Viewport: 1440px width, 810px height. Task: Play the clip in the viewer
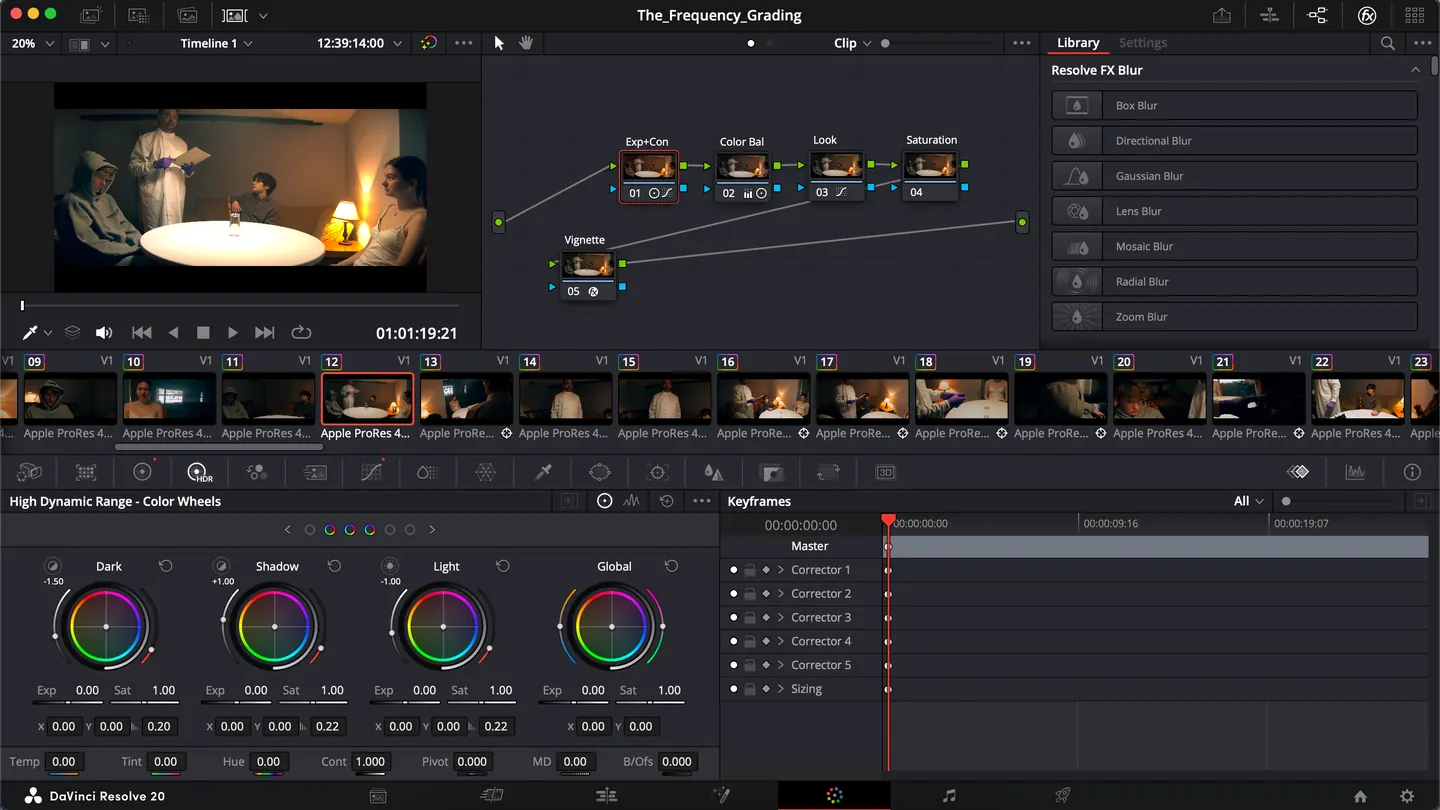click(233, 332)
